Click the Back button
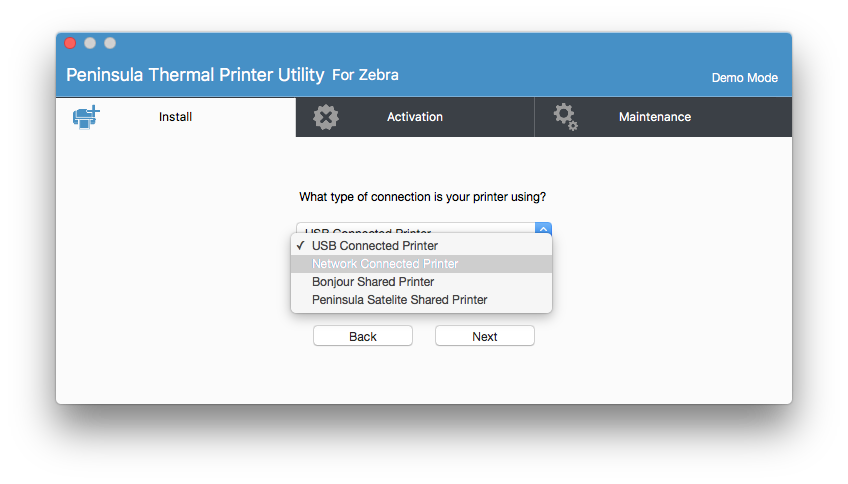This screenshot has width=848, height=484. click(x=363, y=336)
